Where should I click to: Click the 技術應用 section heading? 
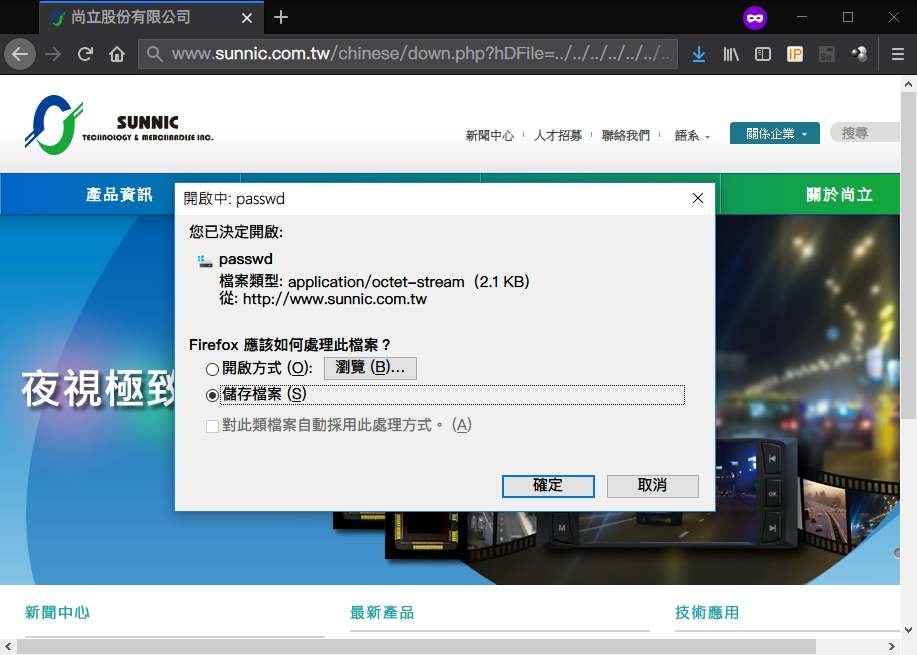[x=707, y=613]
